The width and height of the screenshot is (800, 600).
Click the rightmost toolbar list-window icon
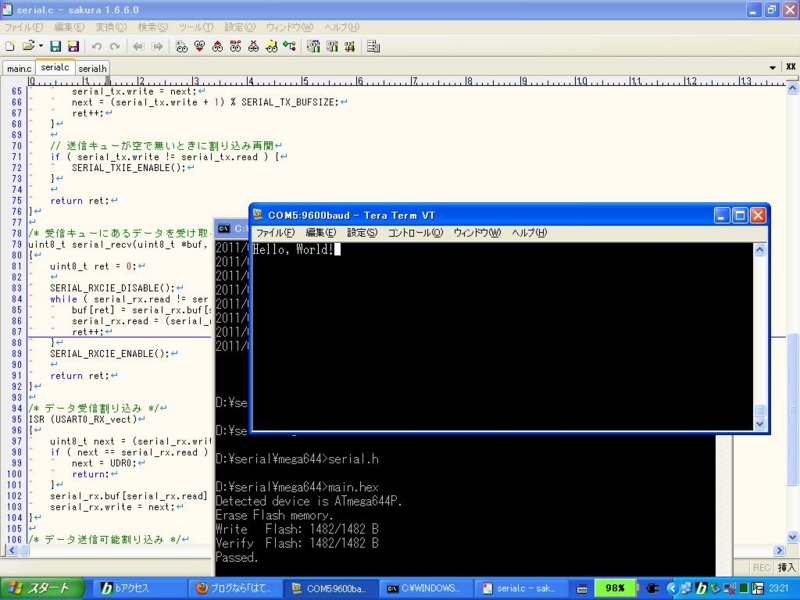pos(373,46)
